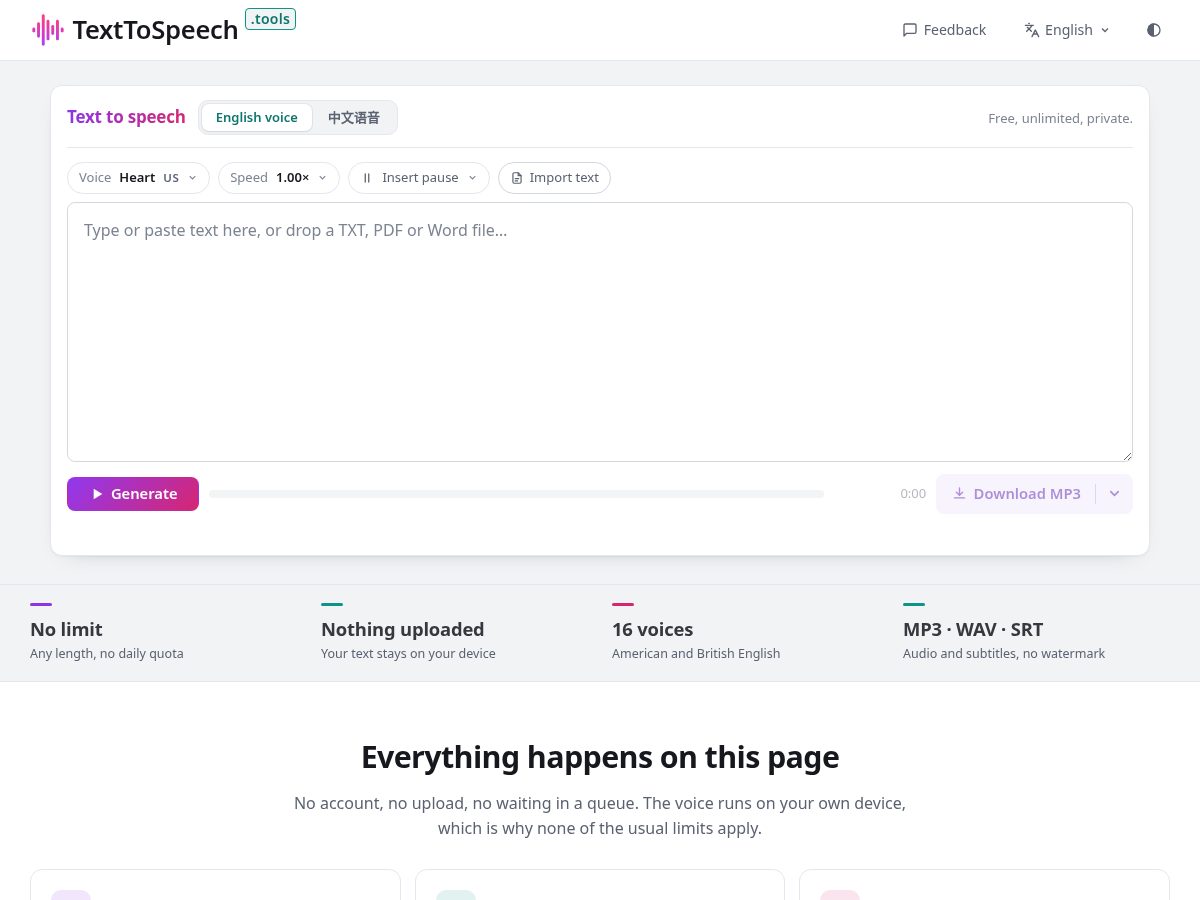Toggle dark mode contrast icon
The width and height of the screenshot is (1200, 900).
(1154, 30)
